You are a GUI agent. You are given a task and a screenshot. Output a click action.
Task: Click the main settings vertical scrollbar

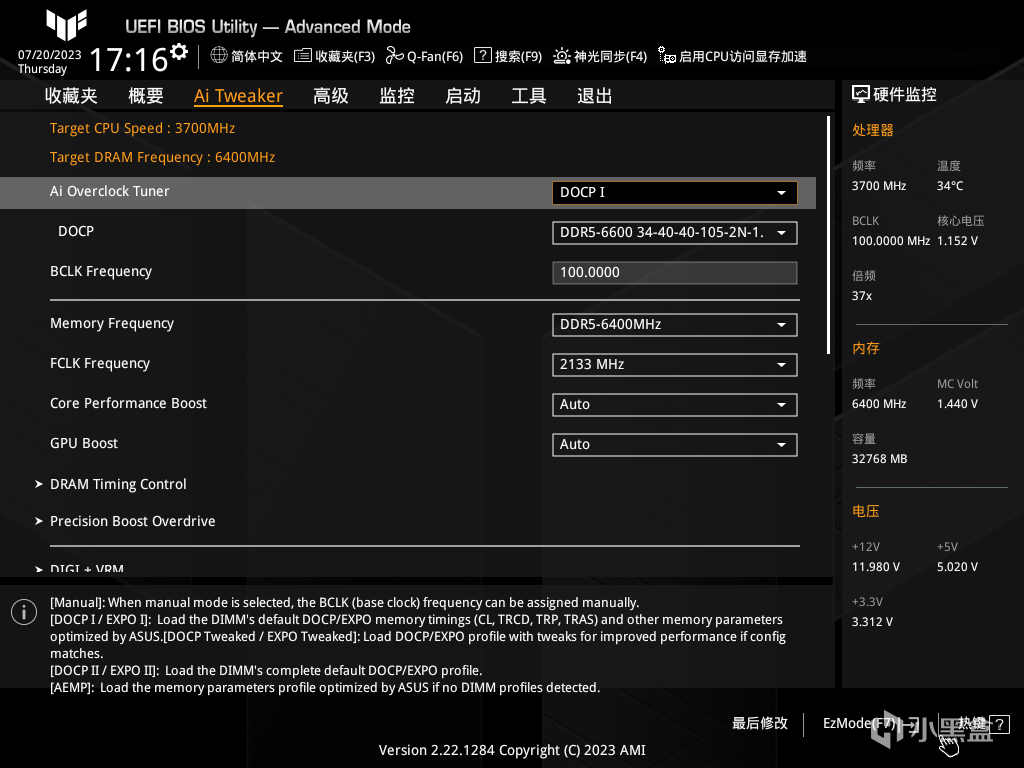tap(828, 235)
